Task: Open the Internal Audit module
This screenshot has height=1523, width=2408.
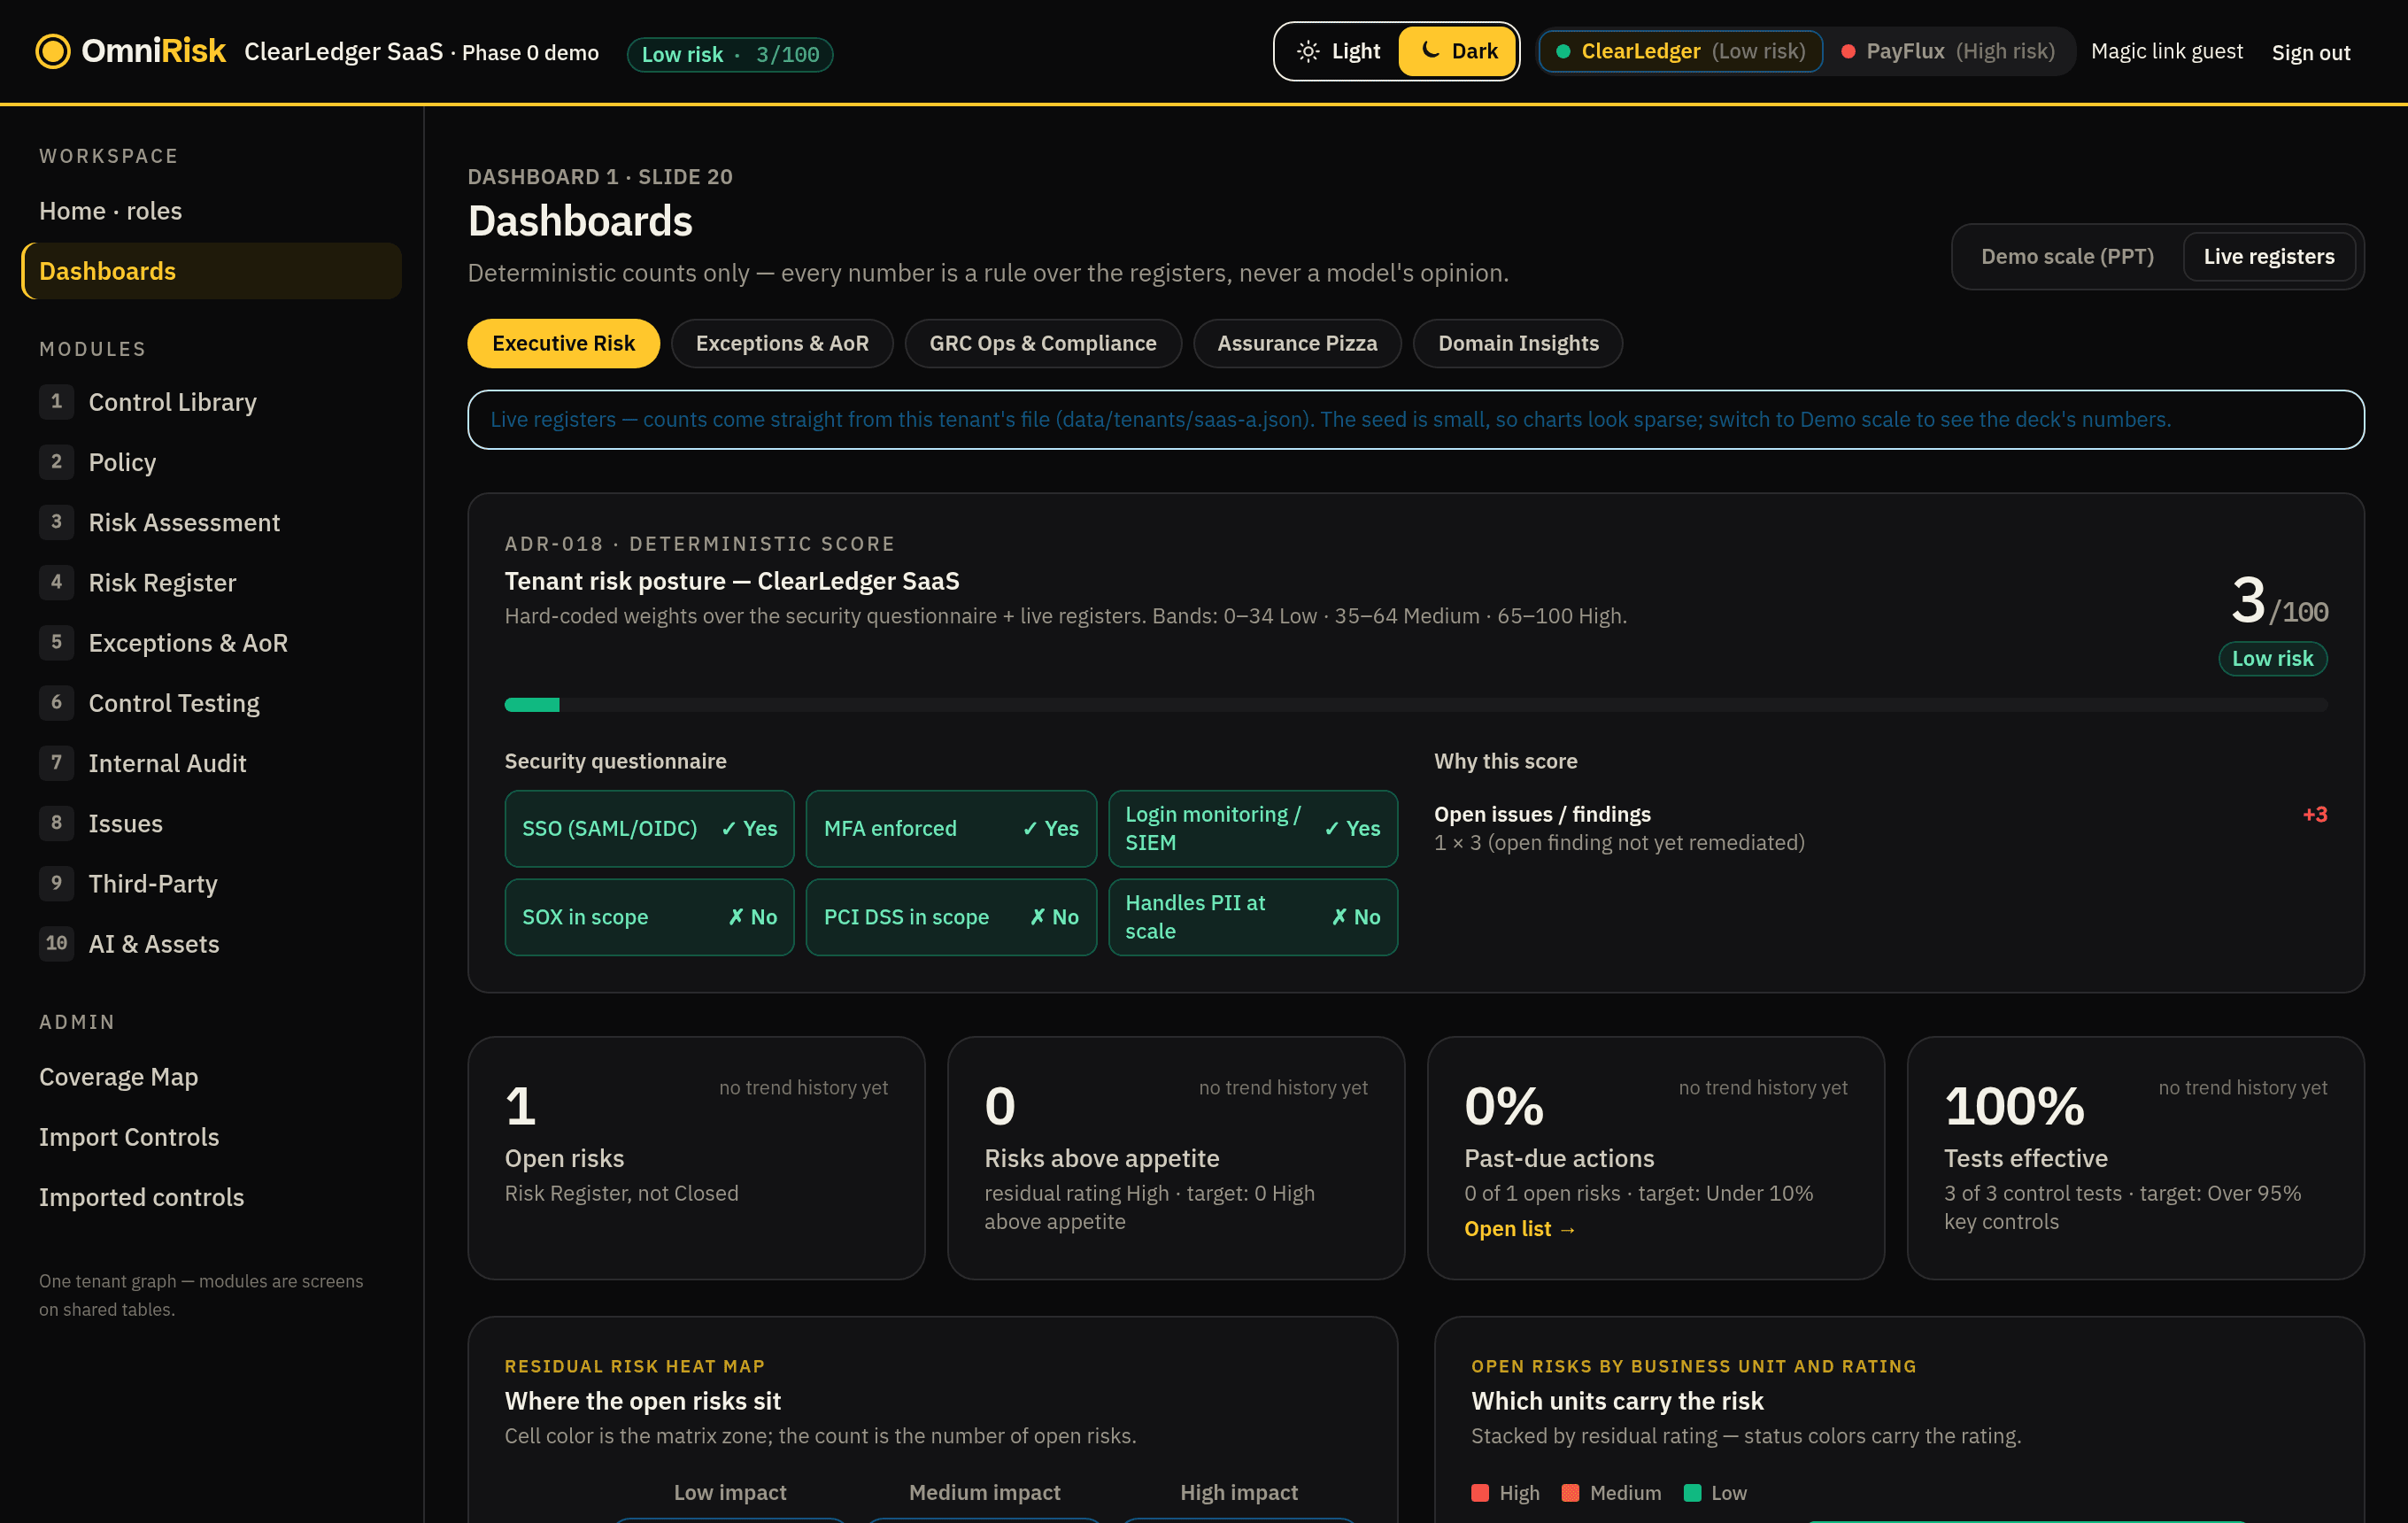Action: [211, 763]
